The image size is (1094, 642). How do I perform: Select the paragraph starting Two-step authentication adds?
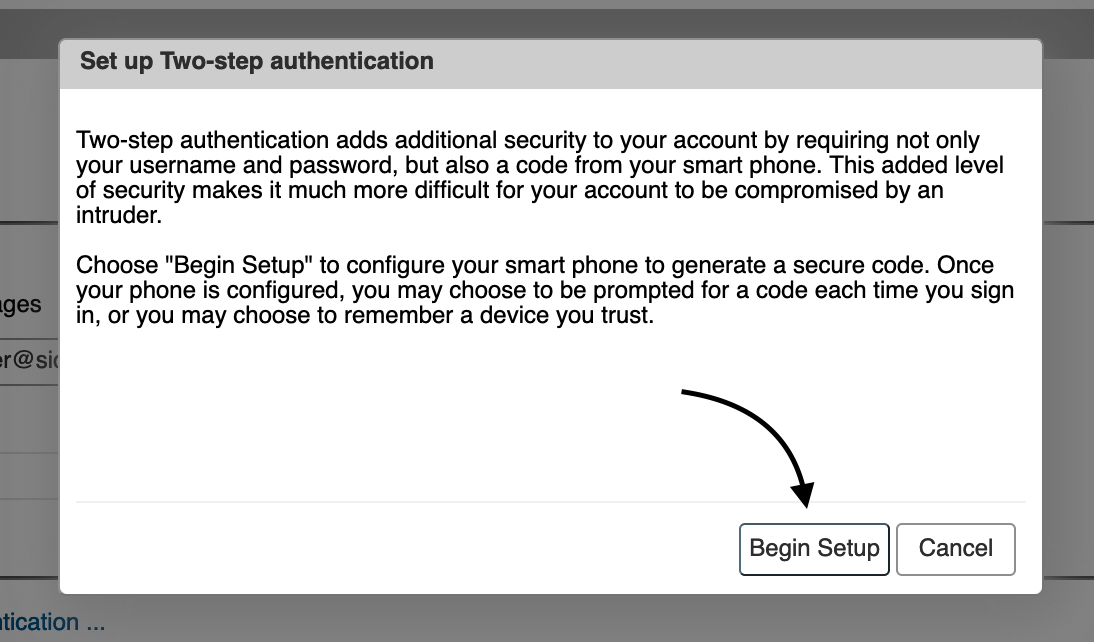540,178
